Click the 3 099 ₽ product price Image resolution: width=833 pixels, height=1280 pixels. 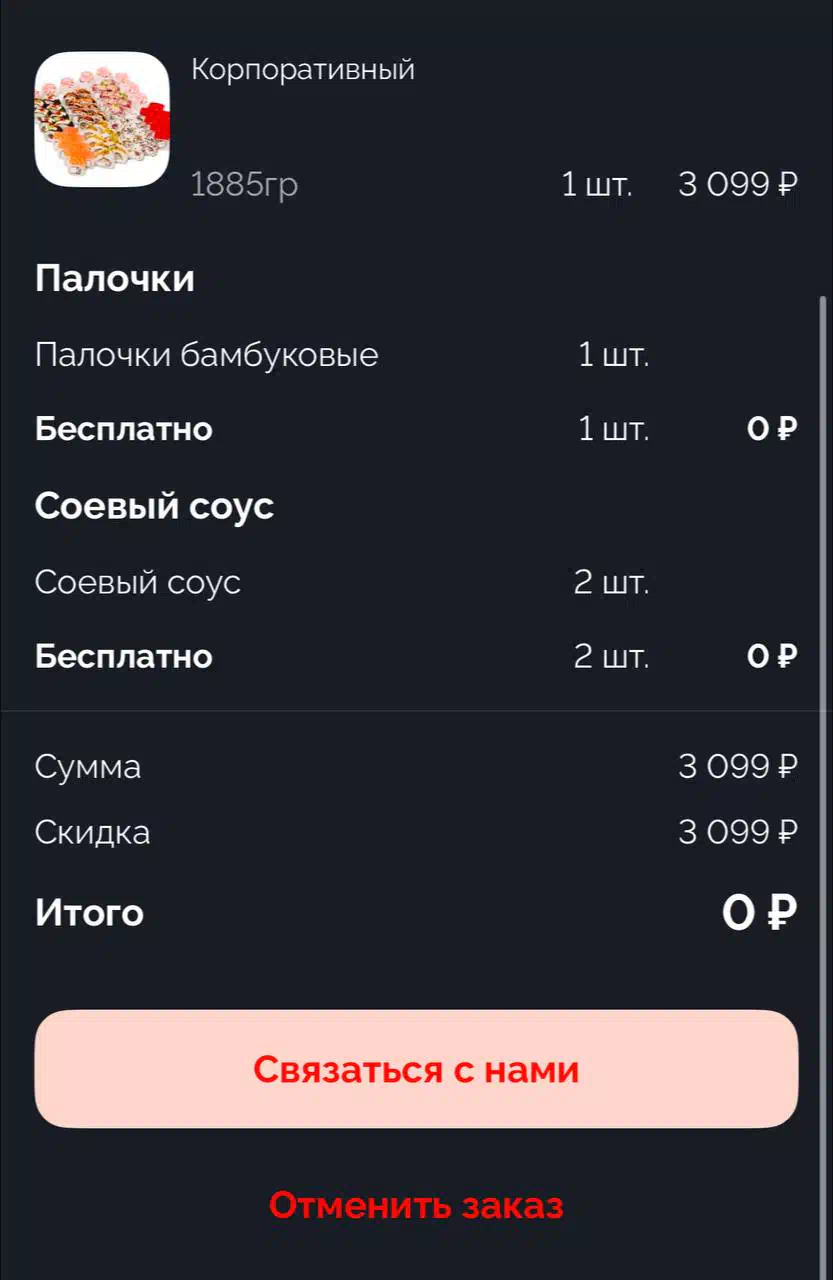(738, 184)
